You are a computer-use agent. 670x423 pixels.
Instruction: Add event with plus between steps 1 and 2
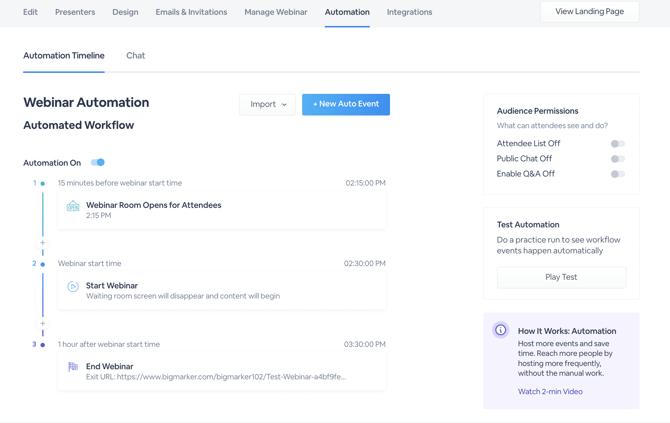[43, 243]
